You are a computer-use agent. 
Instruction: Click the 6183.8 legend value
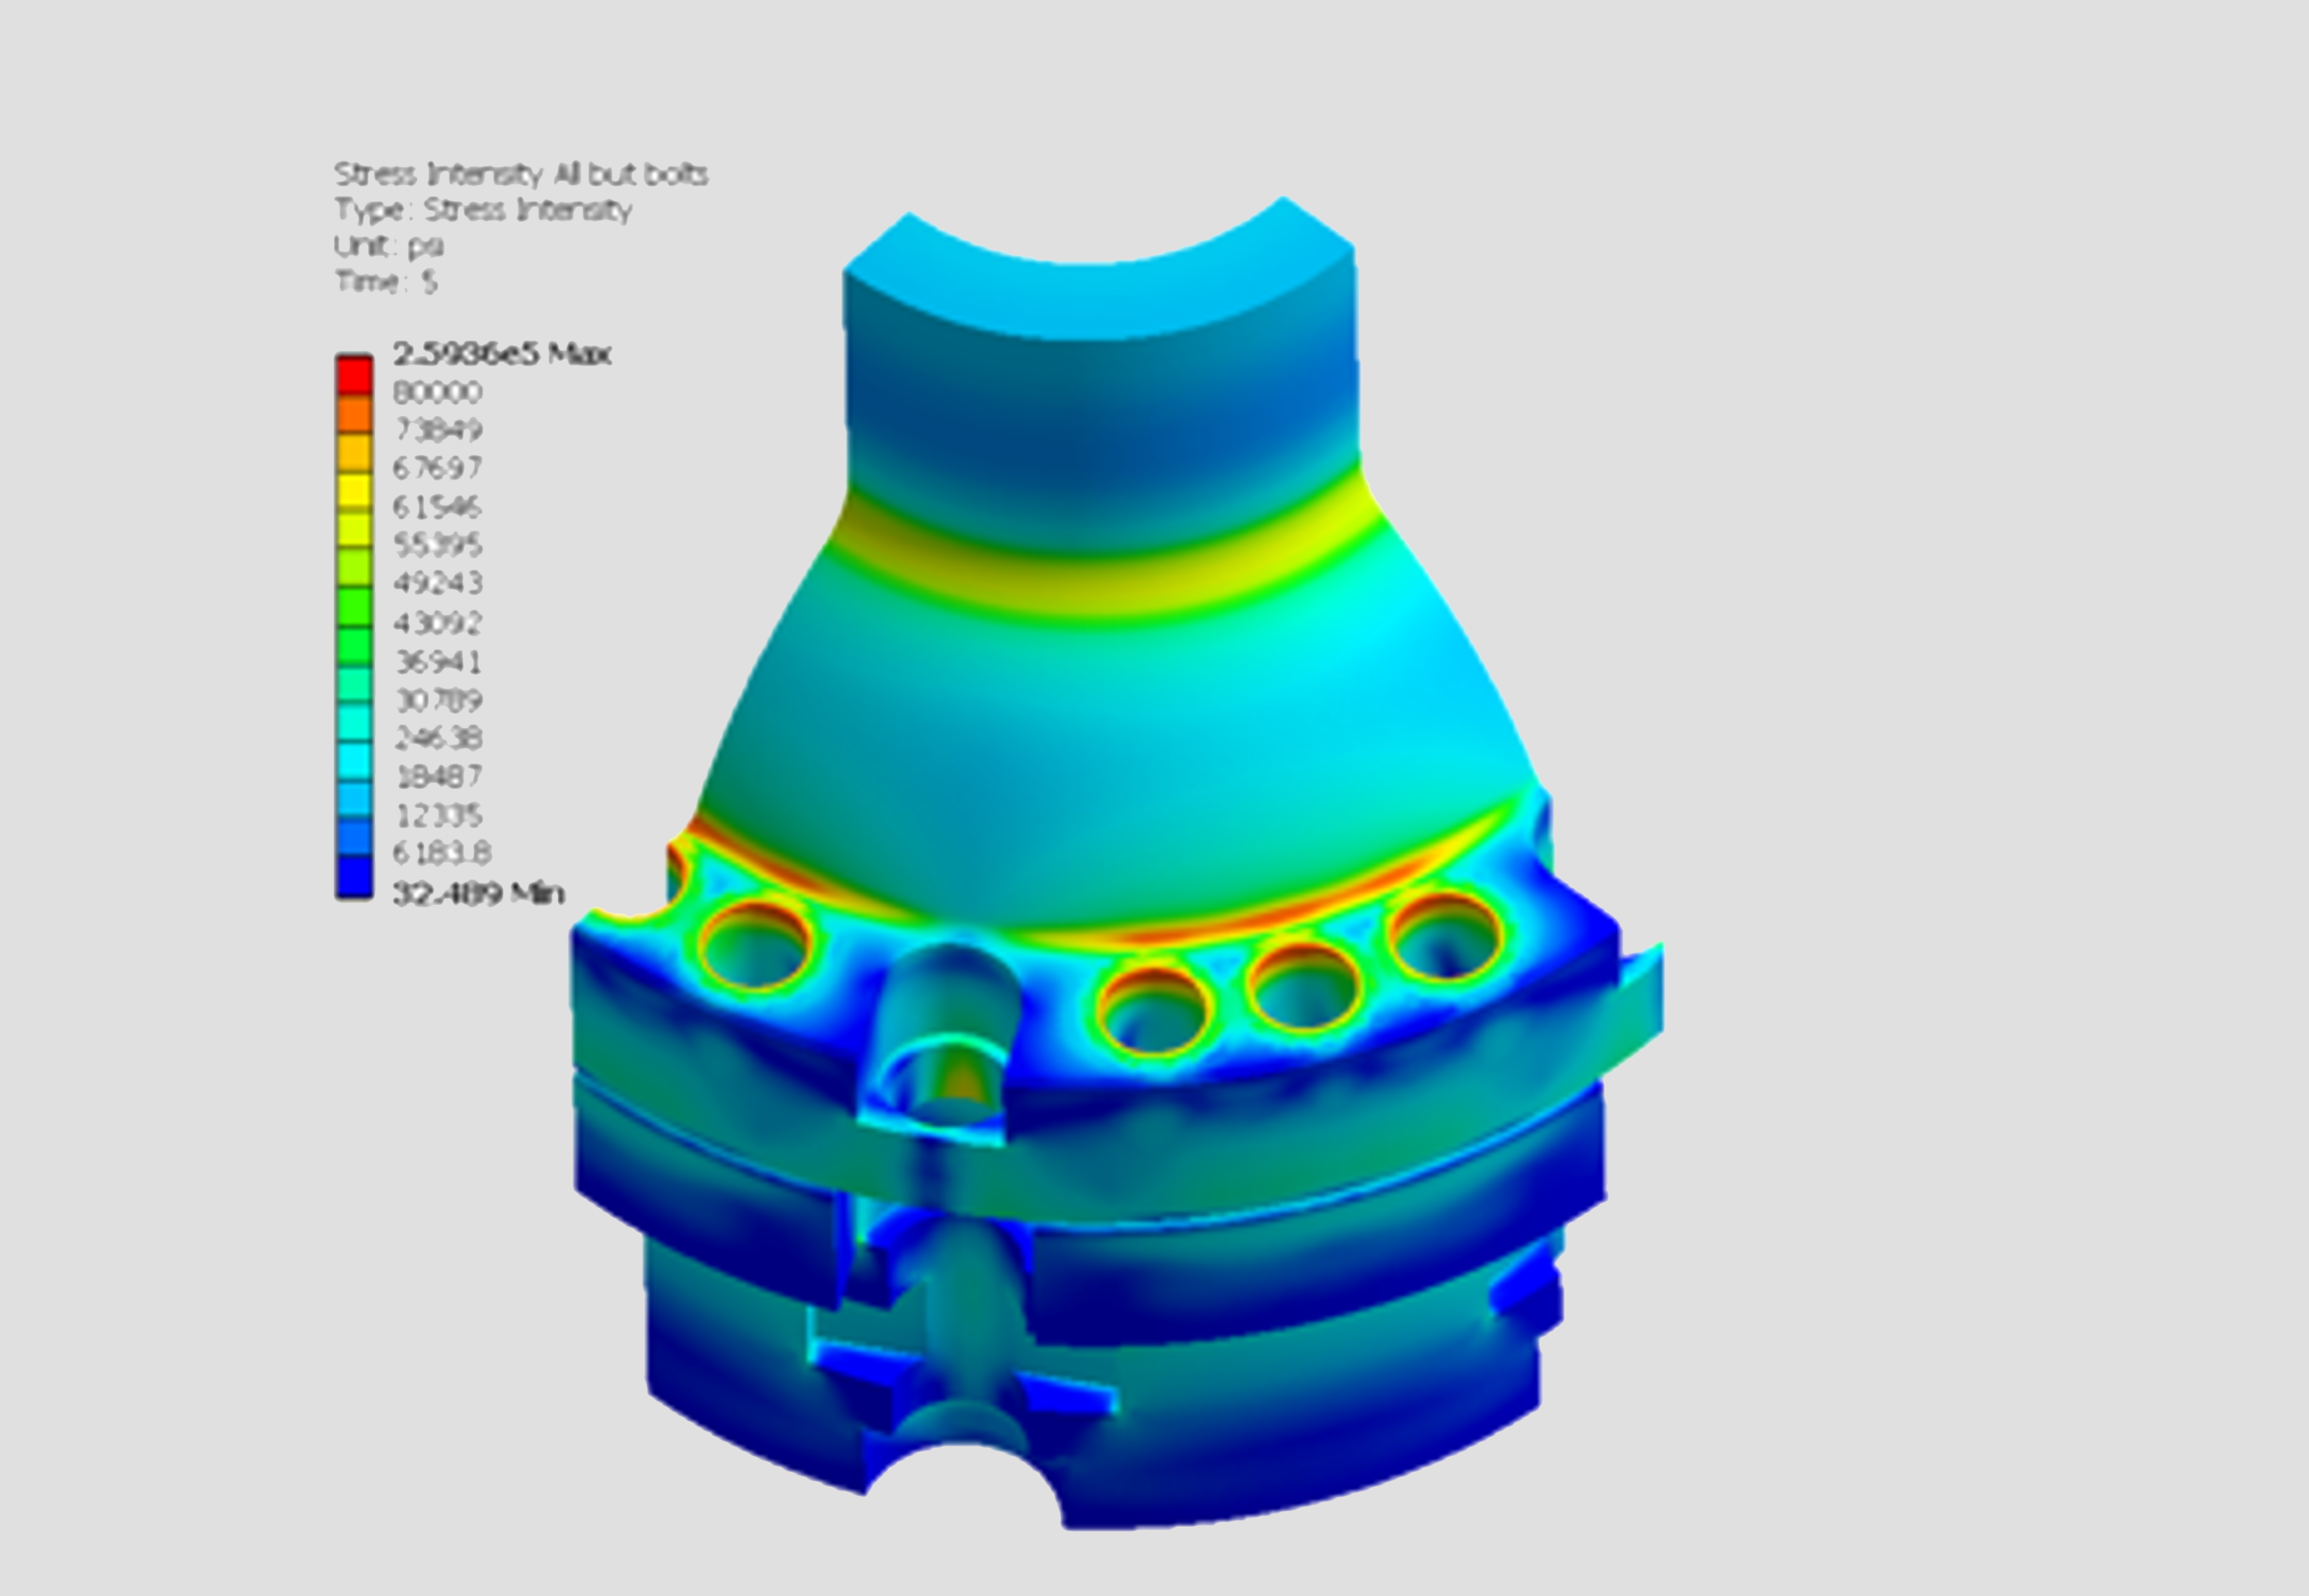pos(442,853)
